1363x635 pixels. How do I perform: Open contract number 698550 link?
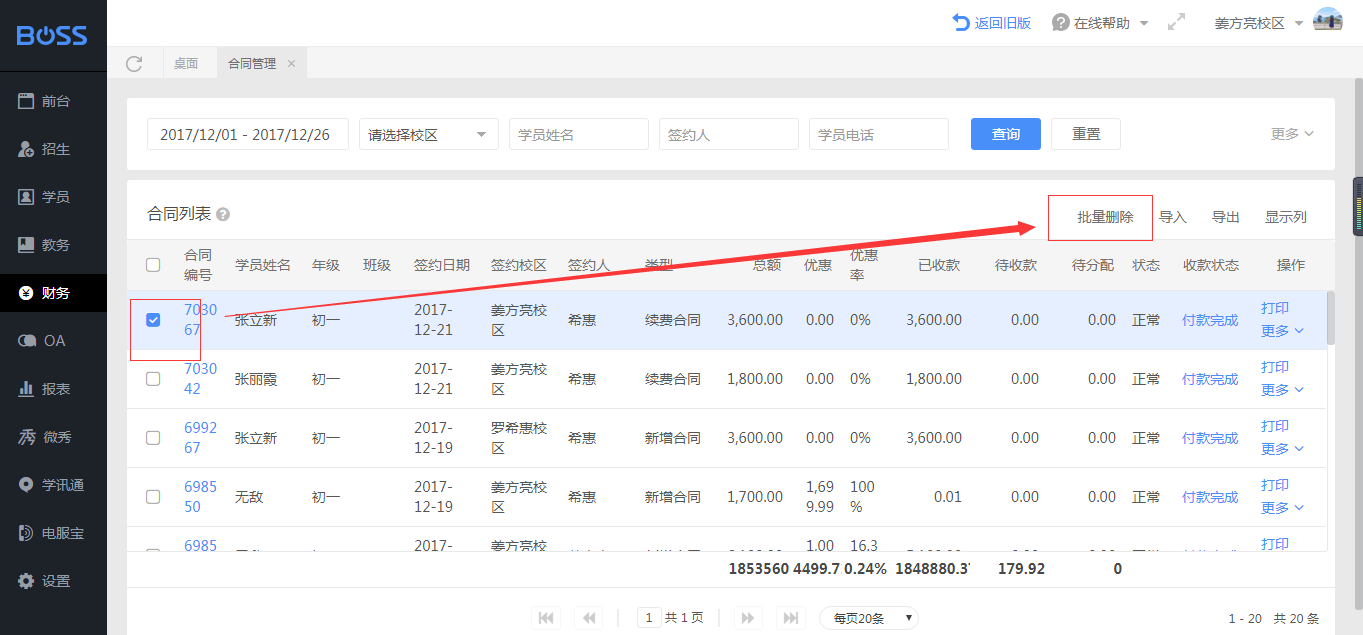coord(200,497)
